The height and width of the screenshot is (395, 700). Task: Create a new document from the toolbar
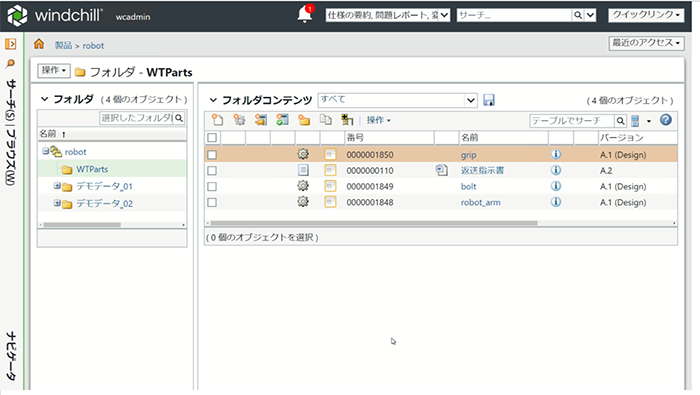pyautogui.click(x=217, y=120)
